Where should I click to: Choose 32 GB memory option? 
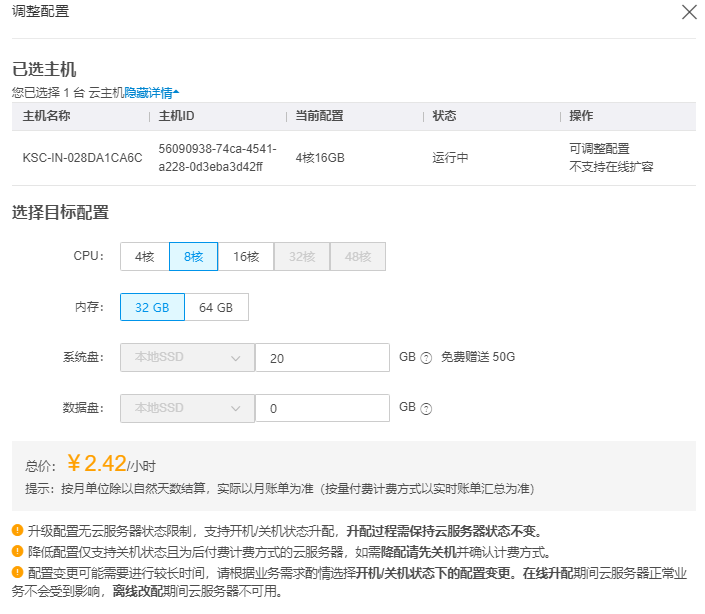click(x=152, y=308)
